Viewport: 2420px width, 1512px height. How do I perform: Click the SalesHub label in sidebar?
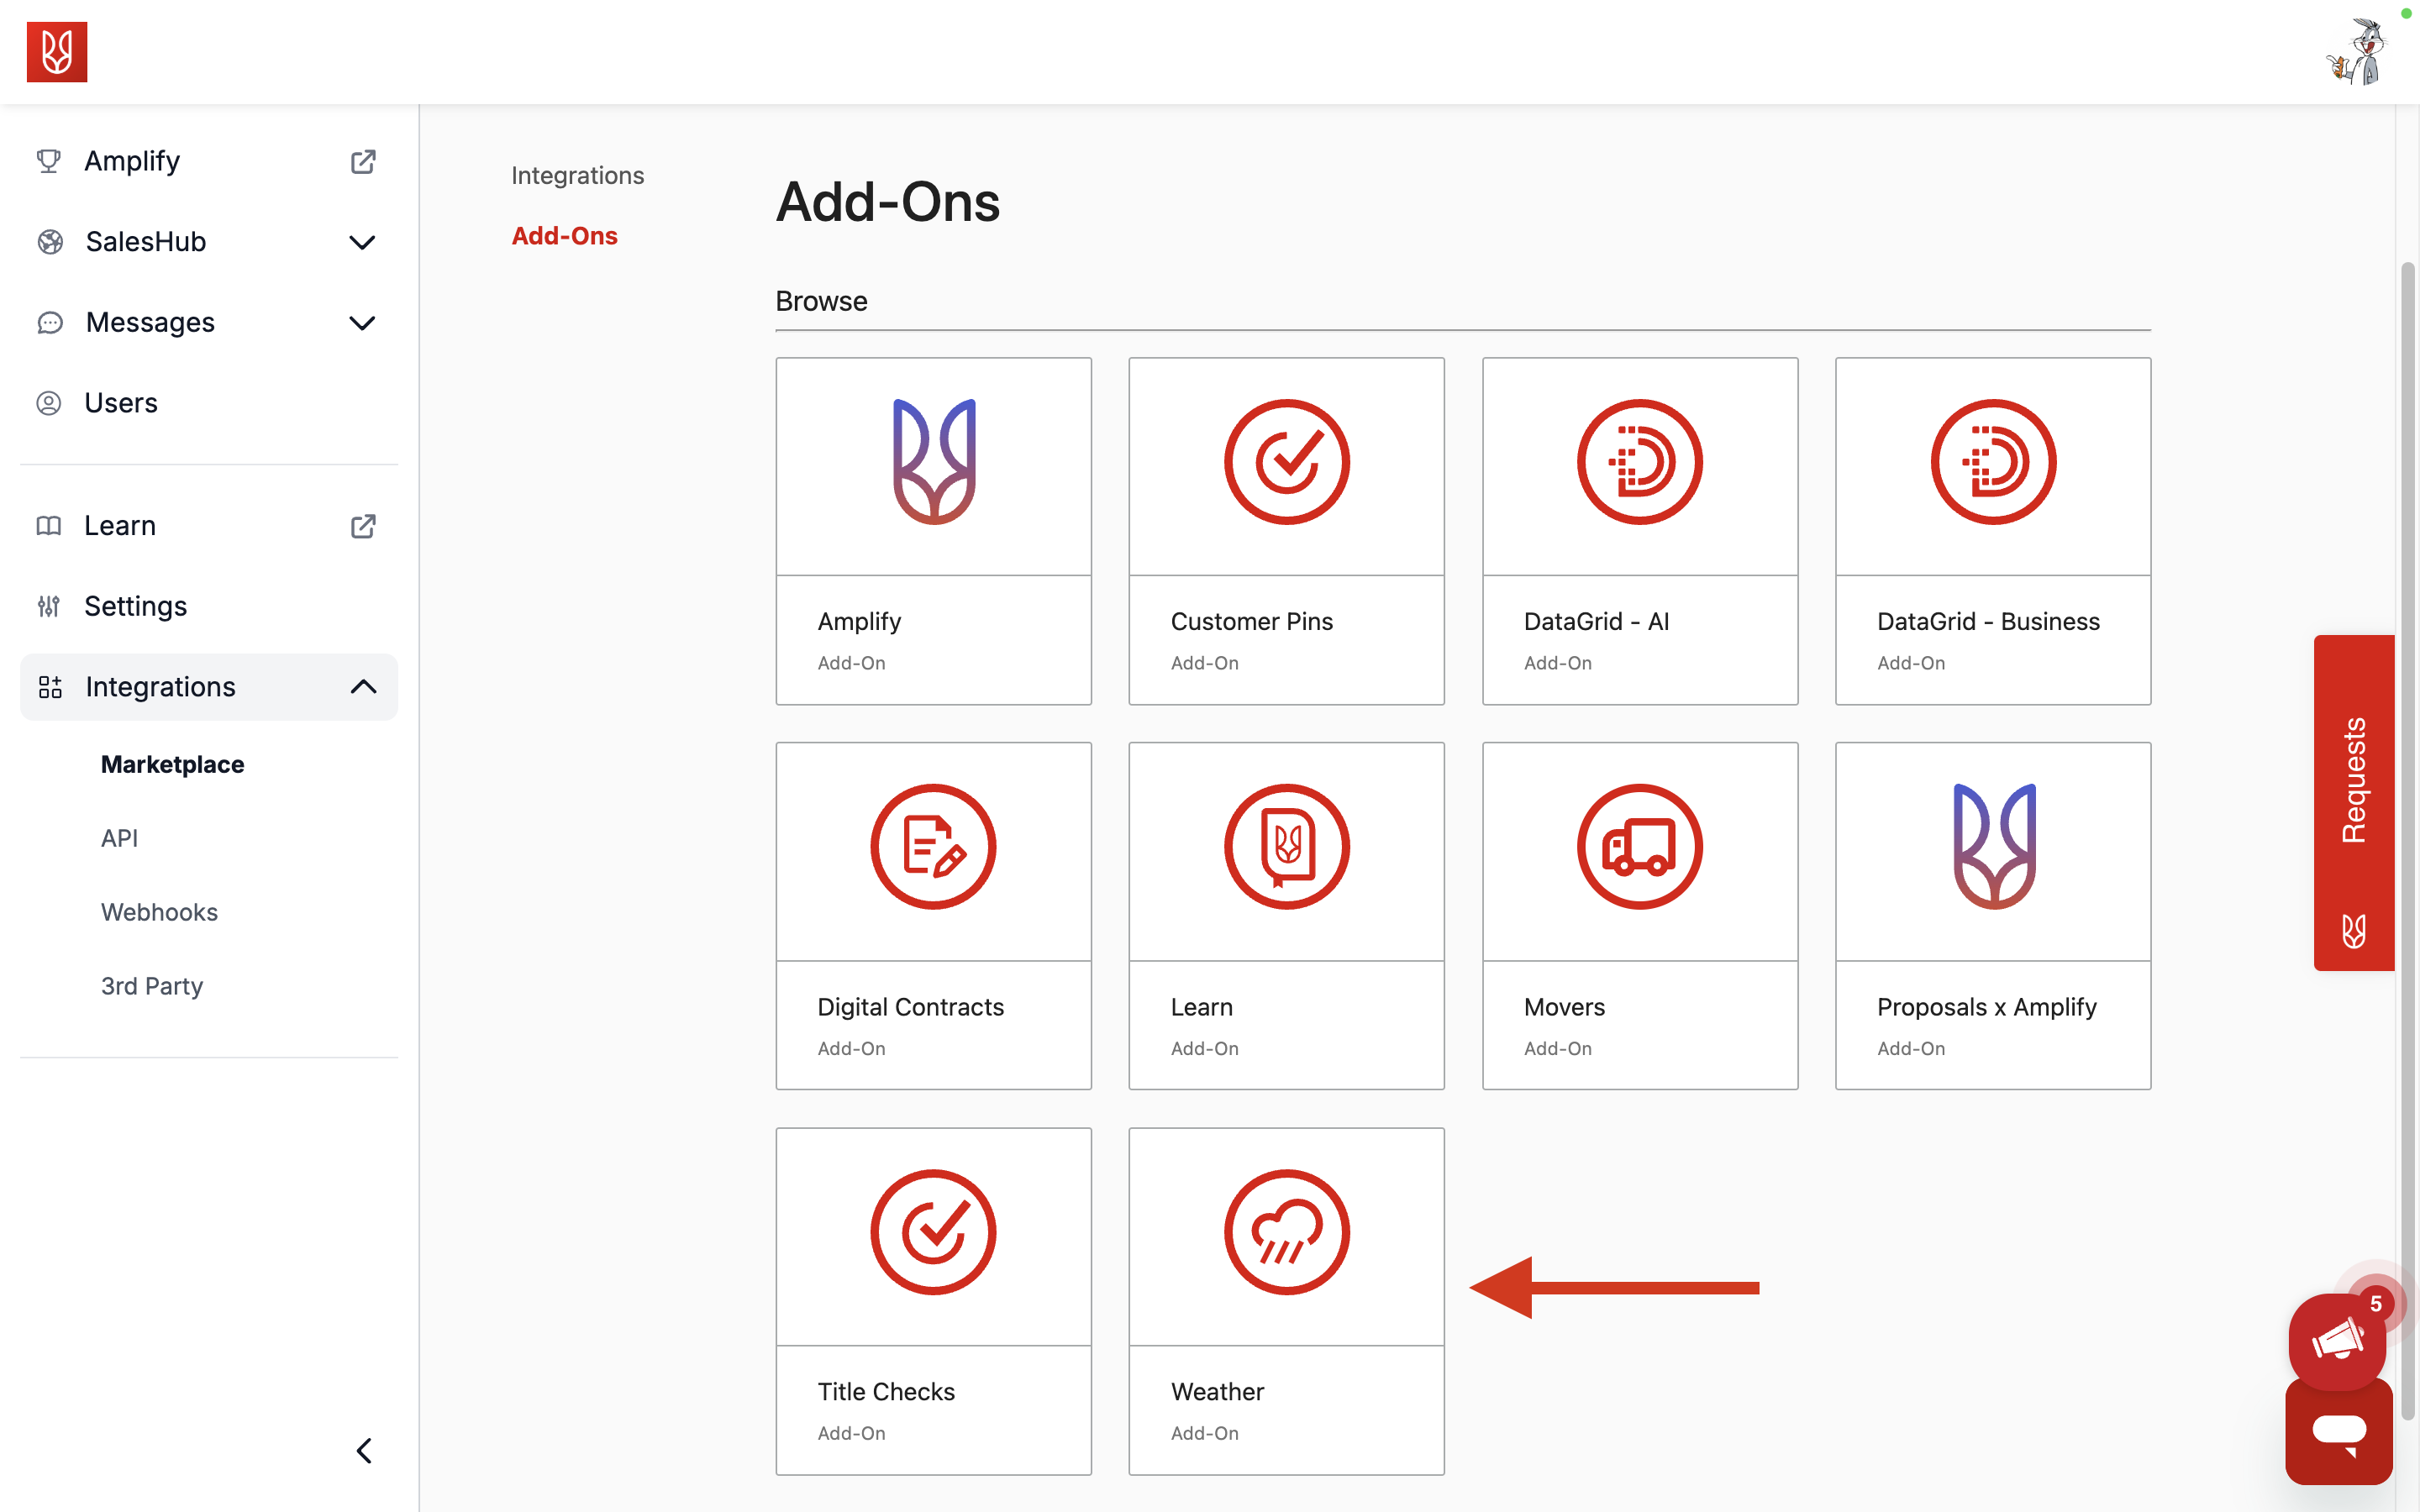pos(146,242)
